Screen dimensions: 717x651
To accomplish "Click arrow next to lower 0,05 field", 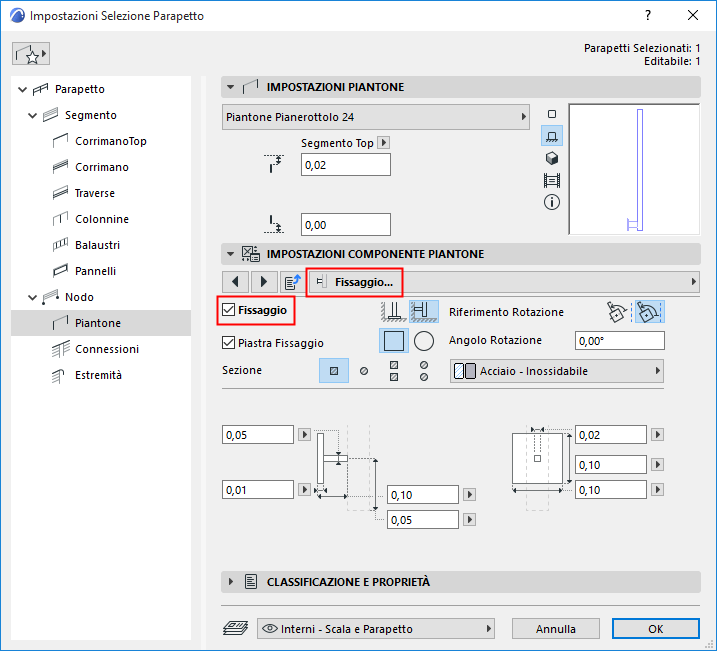I will pos(469,519).
